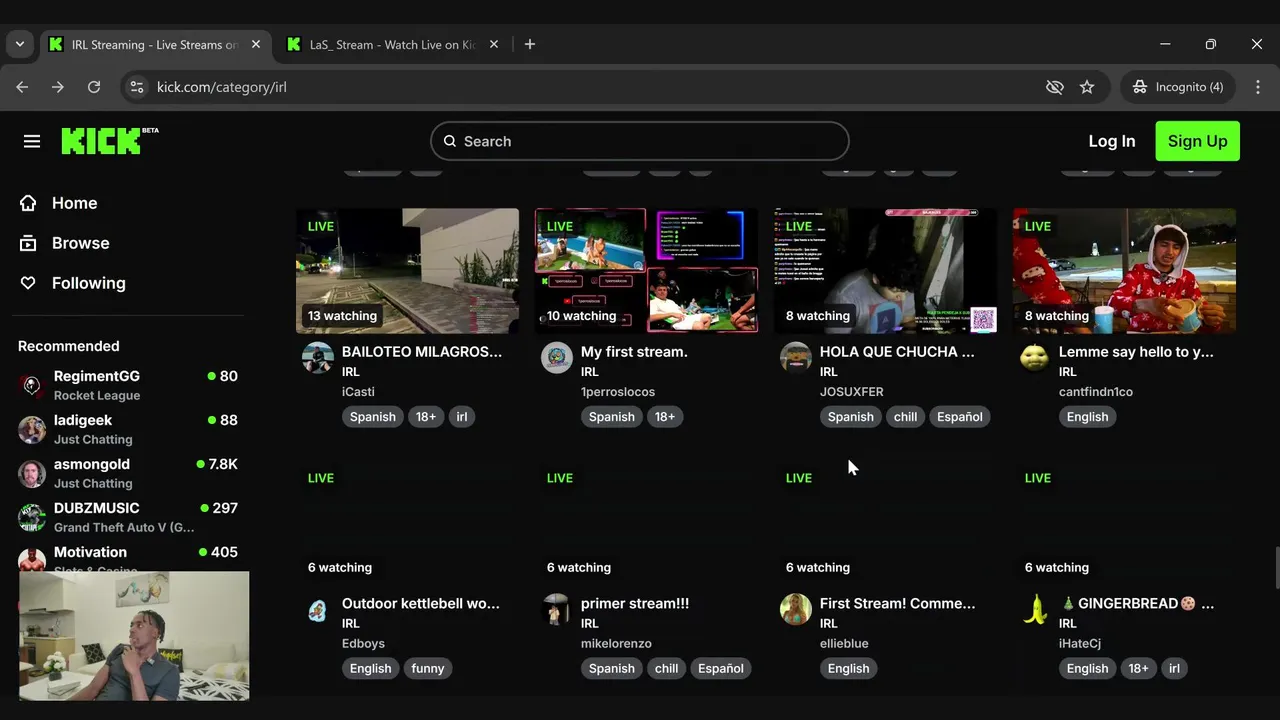Image resolution: width=1280 pixels, height=720 pixels.
Task: Click the Log In button
Action: click(1112, 141)
